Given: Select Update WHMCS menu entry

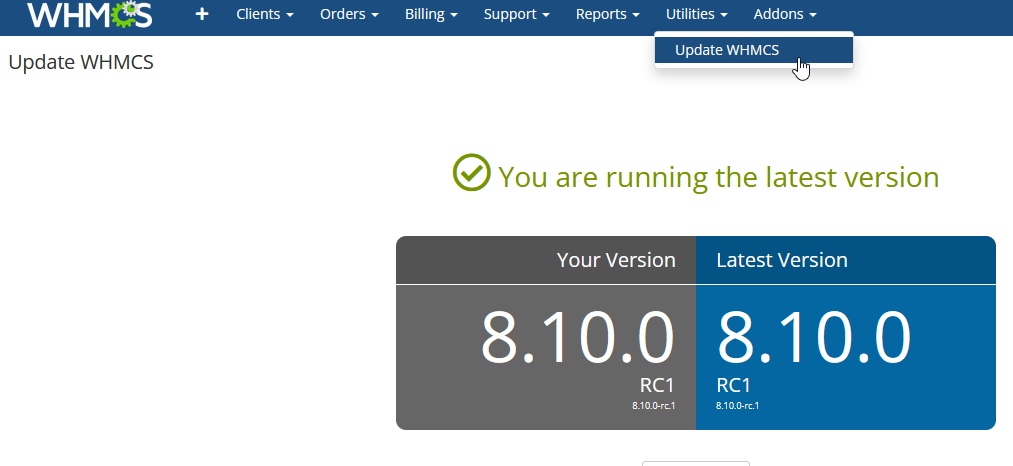Looking at the screenshot, I should (x=754, y=50).
